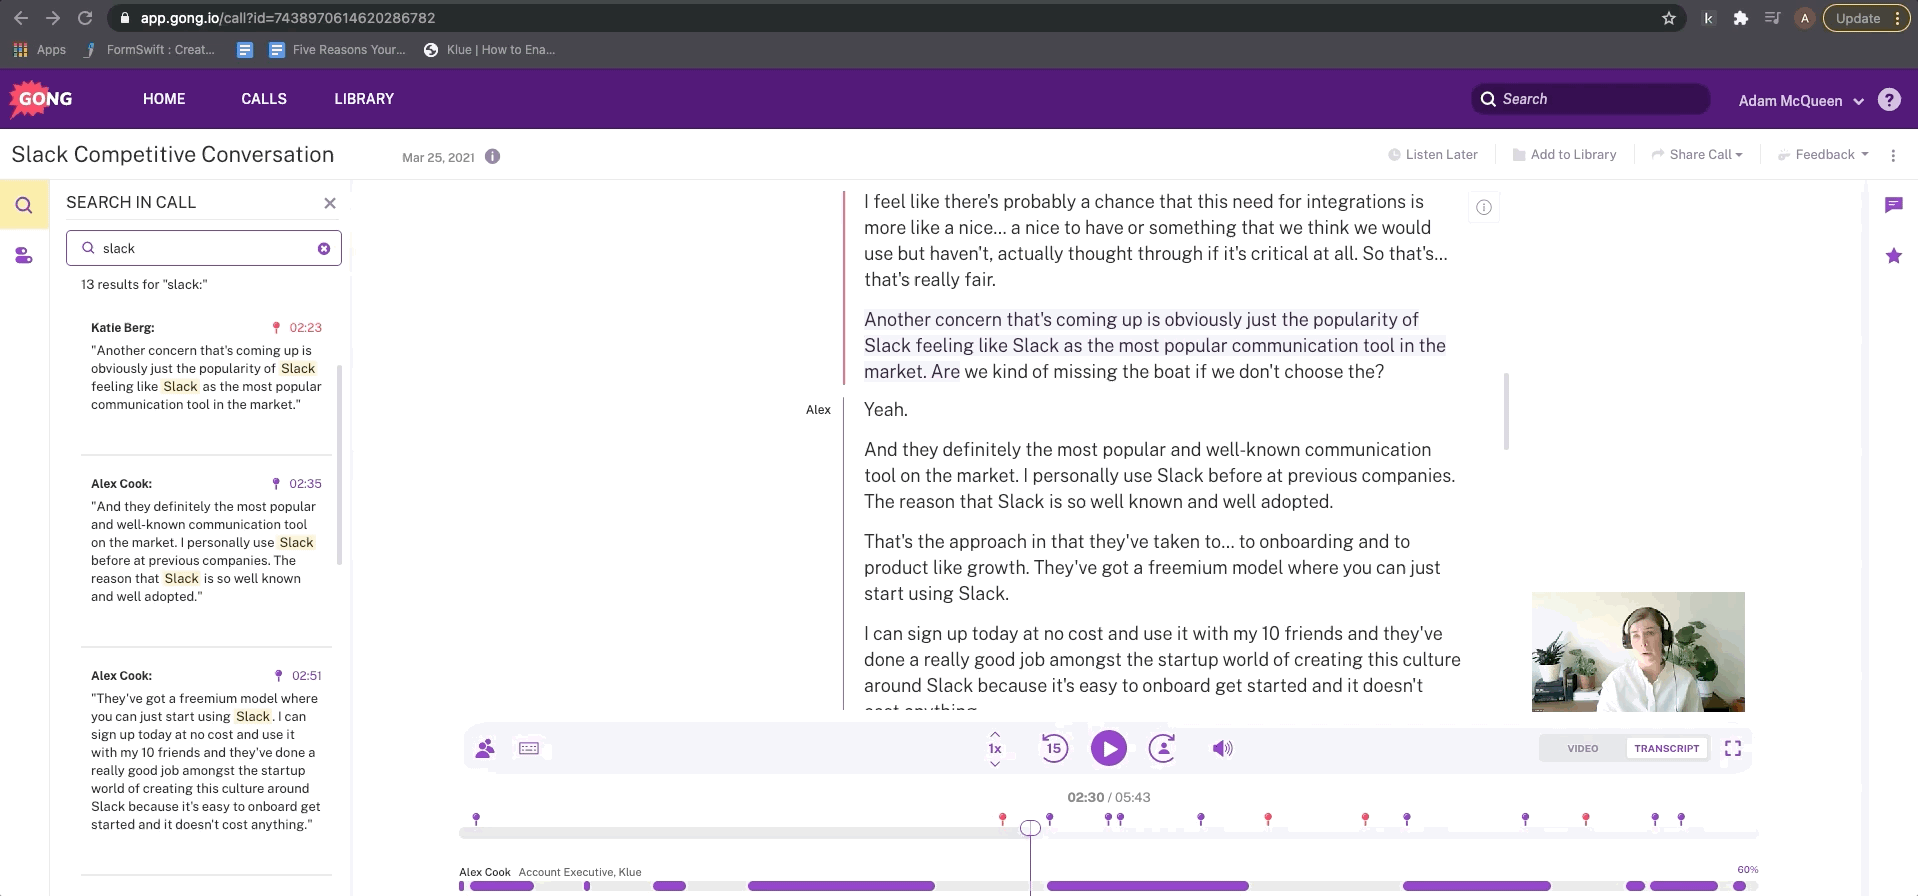Increase playback speed with up arrow
This screenshot has height=896, width=1918.
click(x=995, y=734)
